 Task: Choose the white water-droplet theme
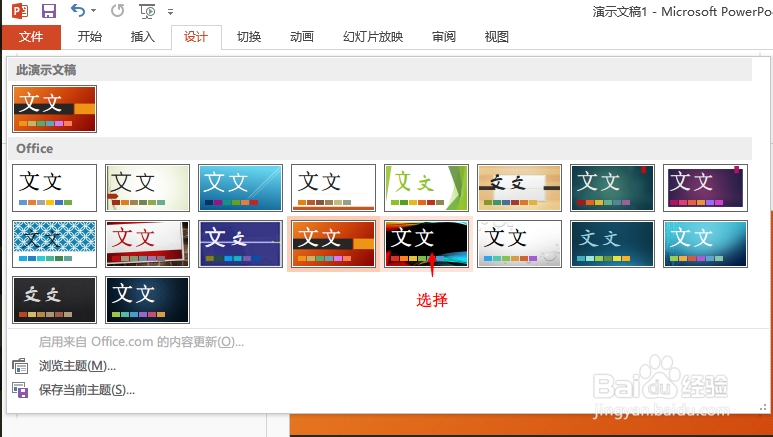519,244
